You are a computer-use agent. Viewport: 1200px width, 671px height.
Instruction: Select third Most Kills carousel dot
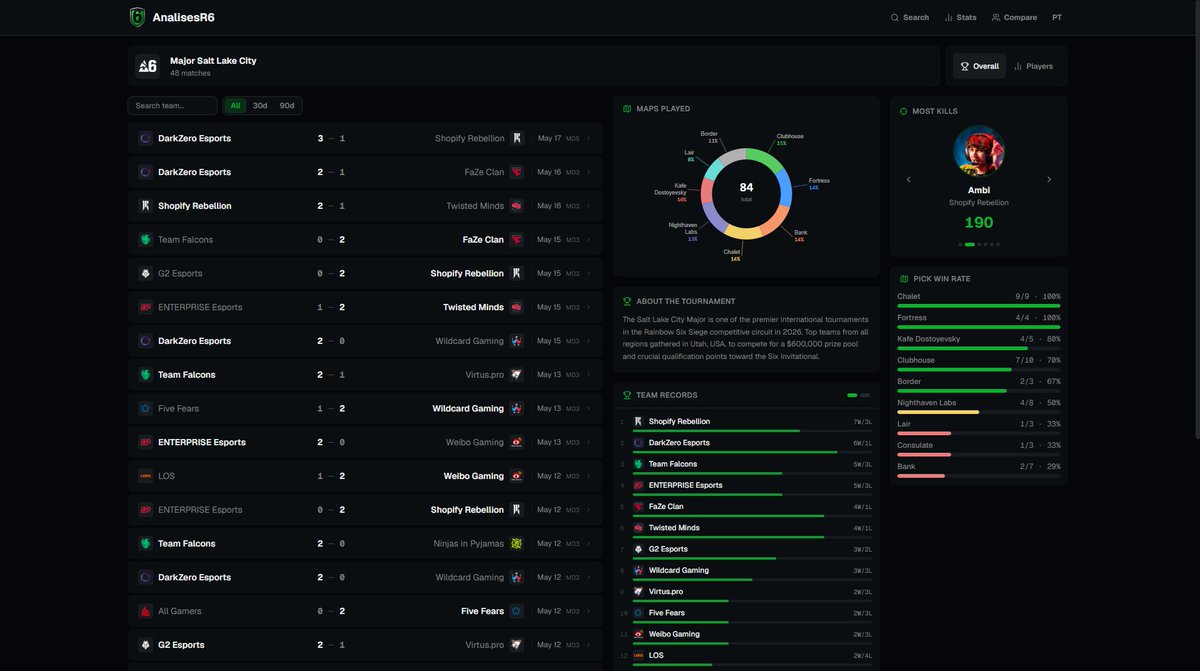tap(979, 244)
